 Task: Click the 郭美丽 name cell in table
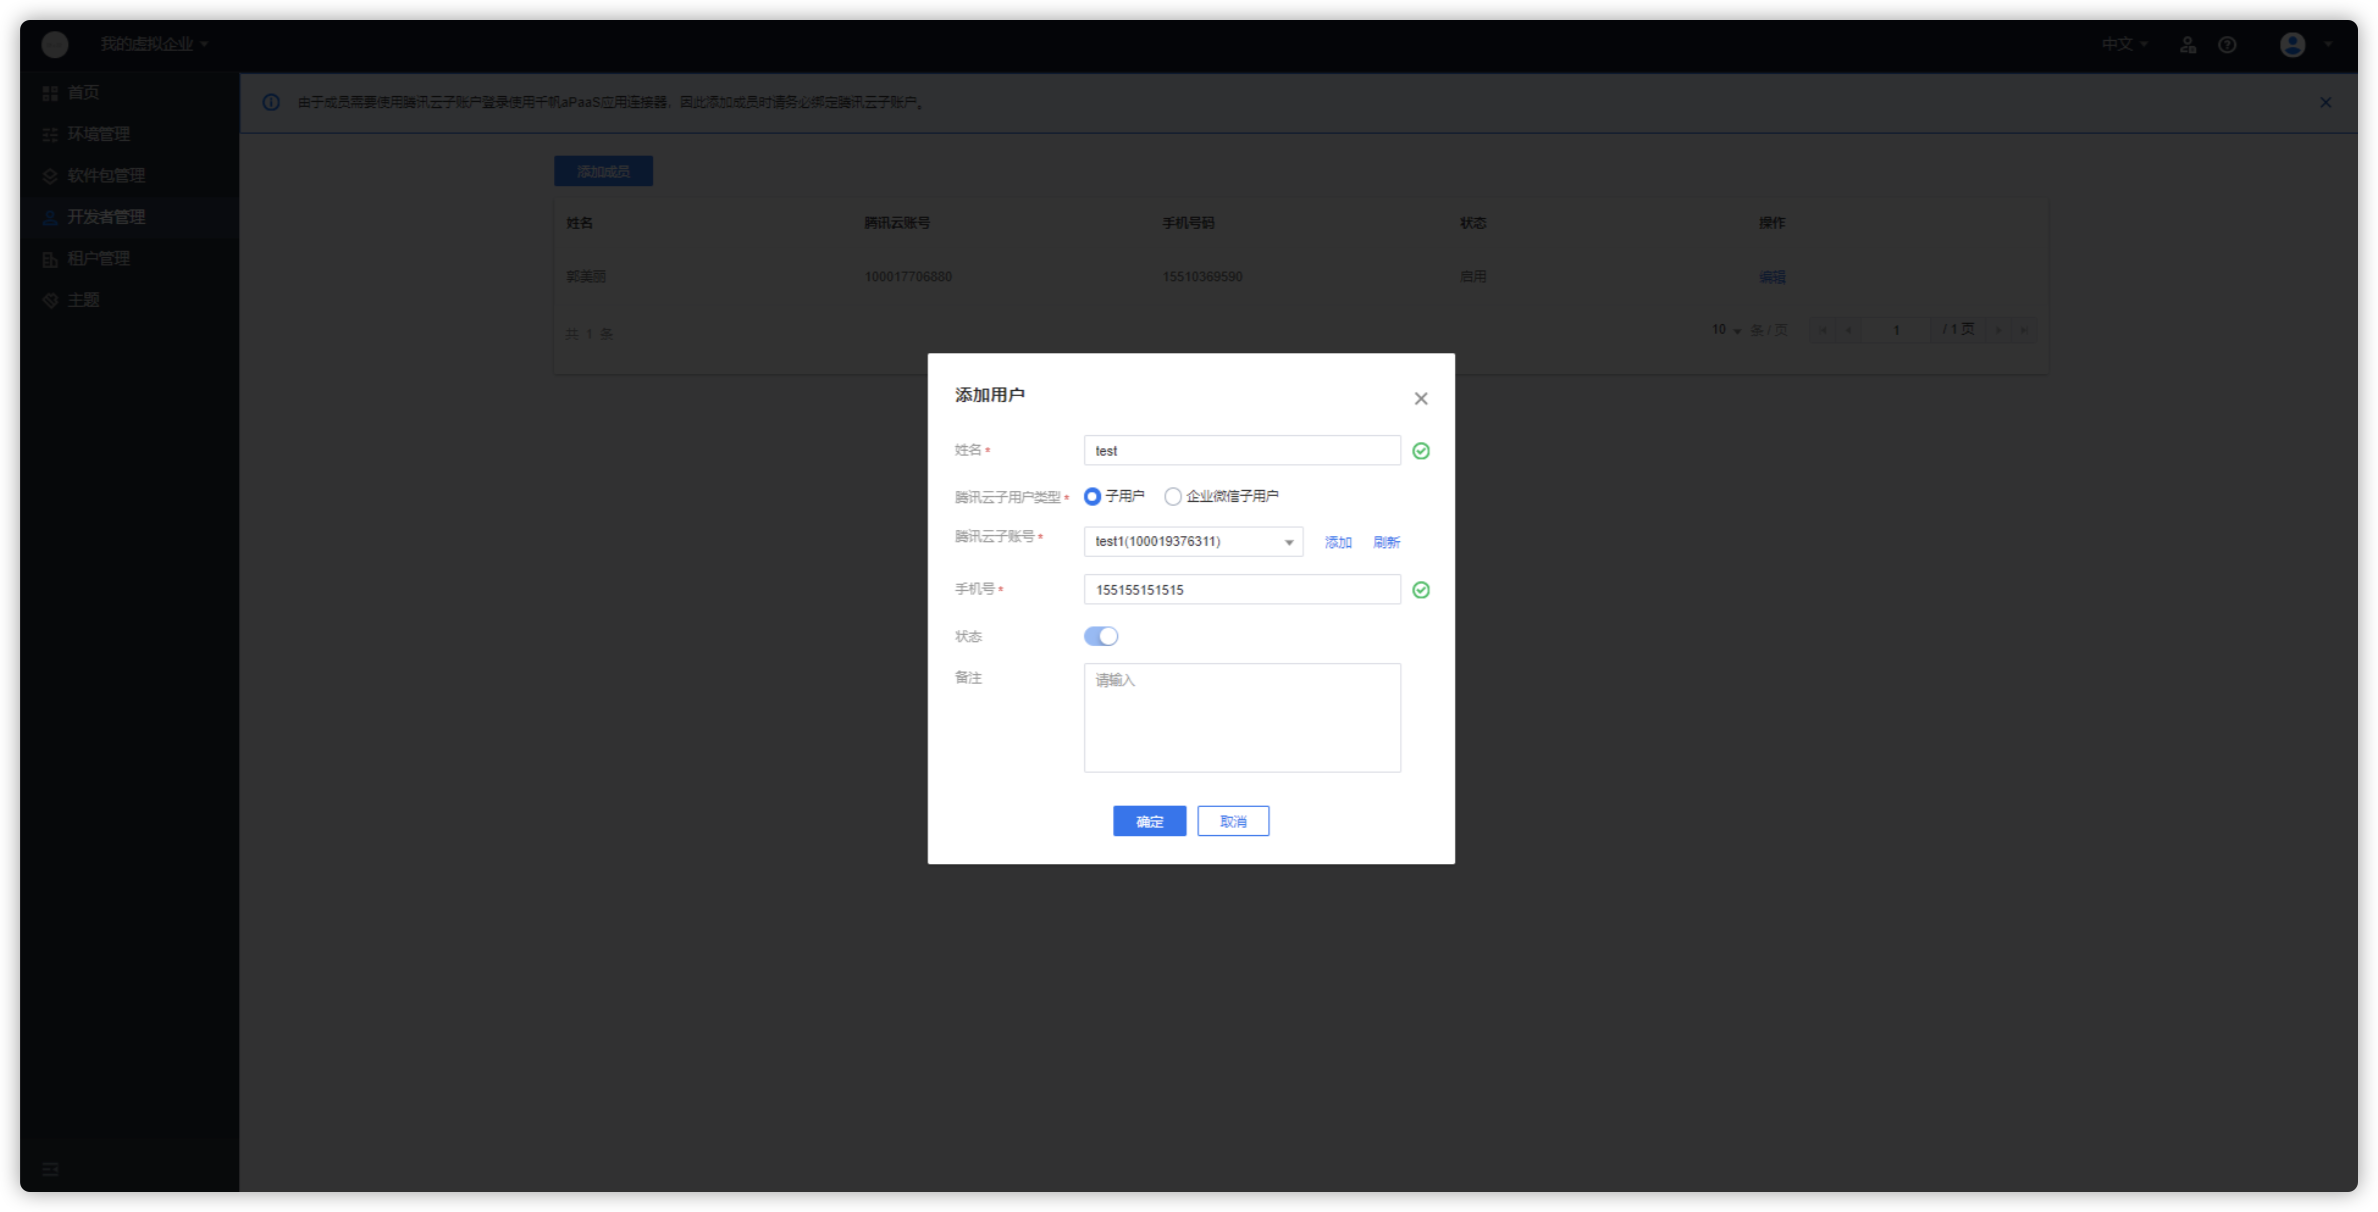pyautogui.click(x=586, y=277)
